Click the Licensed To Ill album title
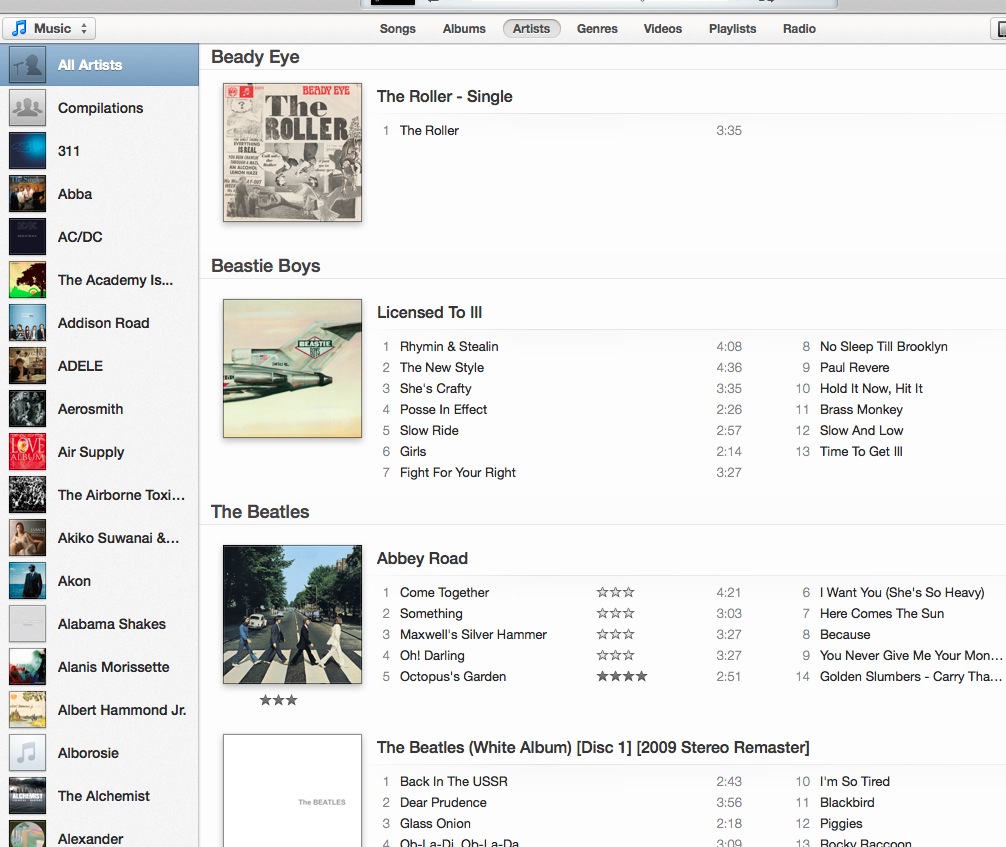Viewport: 1006px width, 847px height. click(x=429, y=312)
